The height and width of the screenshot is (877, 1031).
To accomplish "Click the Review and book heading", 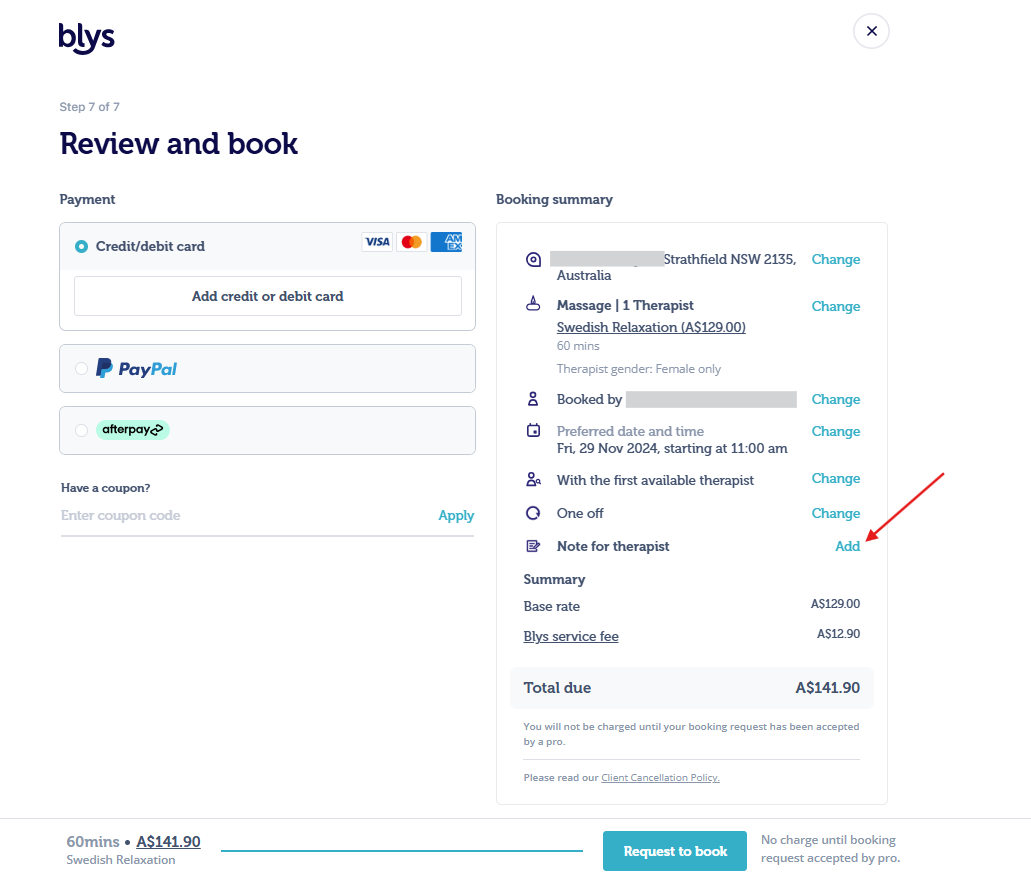I will coord(179,143).
